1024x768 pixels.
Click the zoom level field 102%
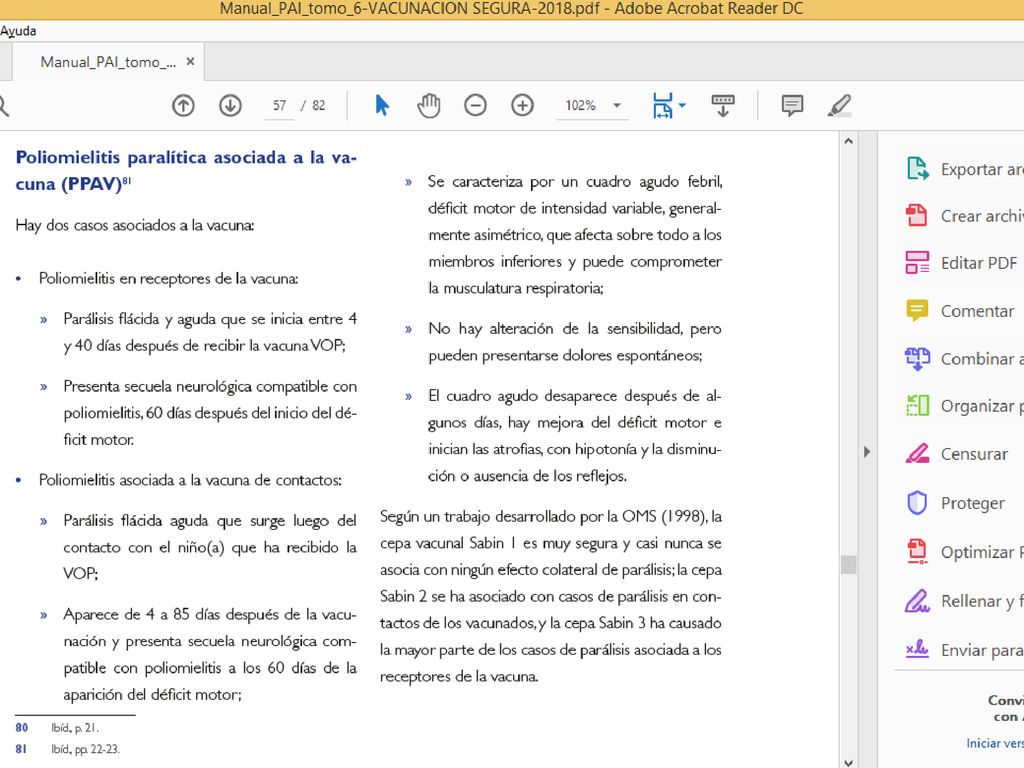[581, 105]
